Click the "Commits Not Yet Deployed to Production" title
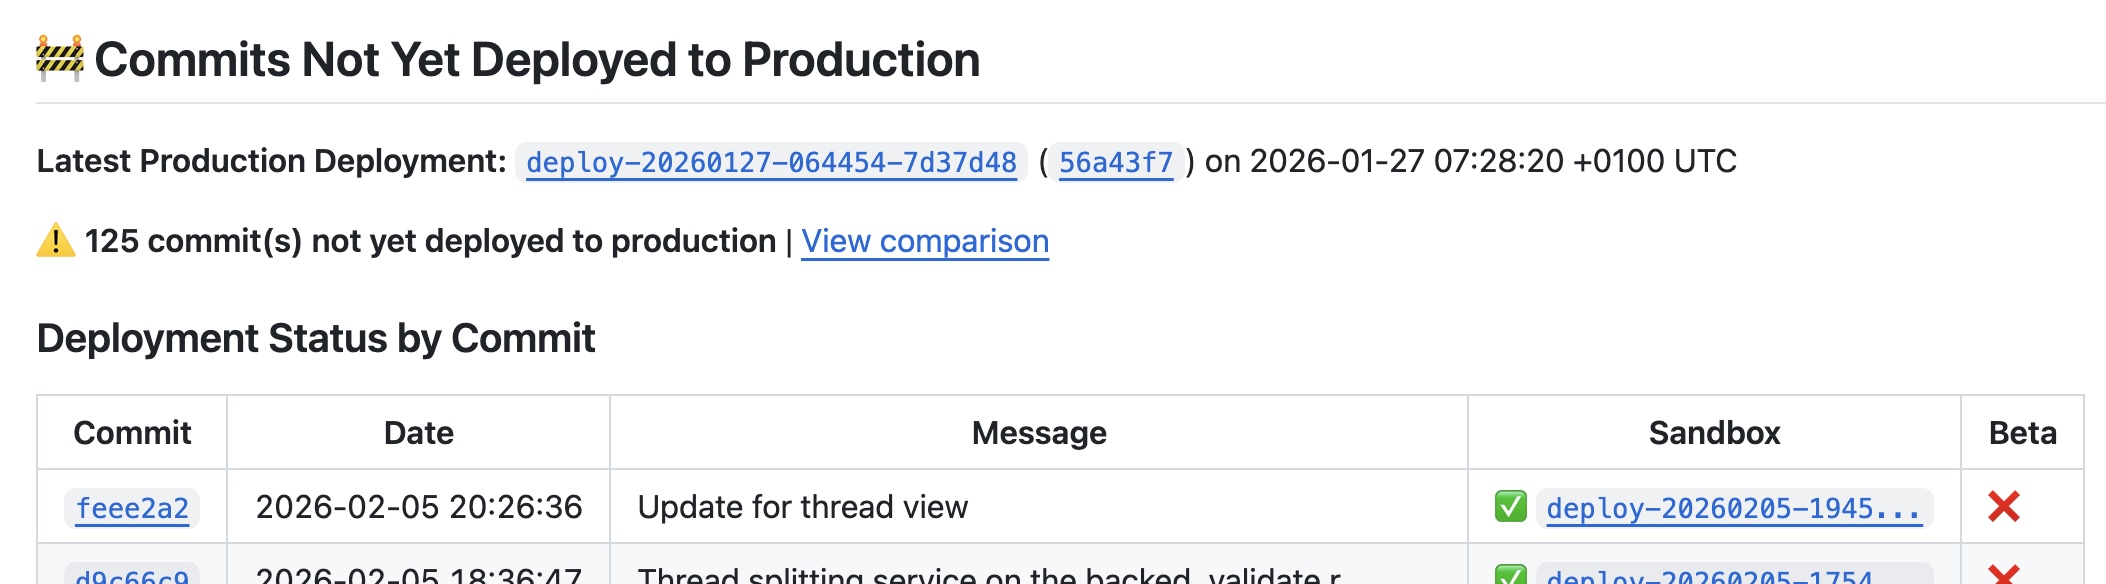 pos(537,60)
